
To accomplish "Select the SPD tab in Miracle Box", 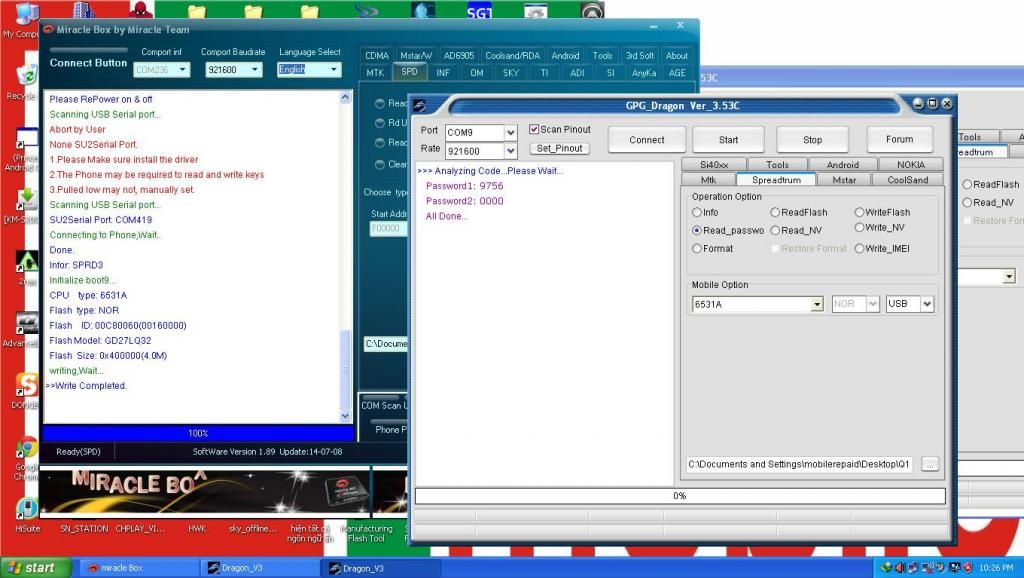I will point(409,72).
